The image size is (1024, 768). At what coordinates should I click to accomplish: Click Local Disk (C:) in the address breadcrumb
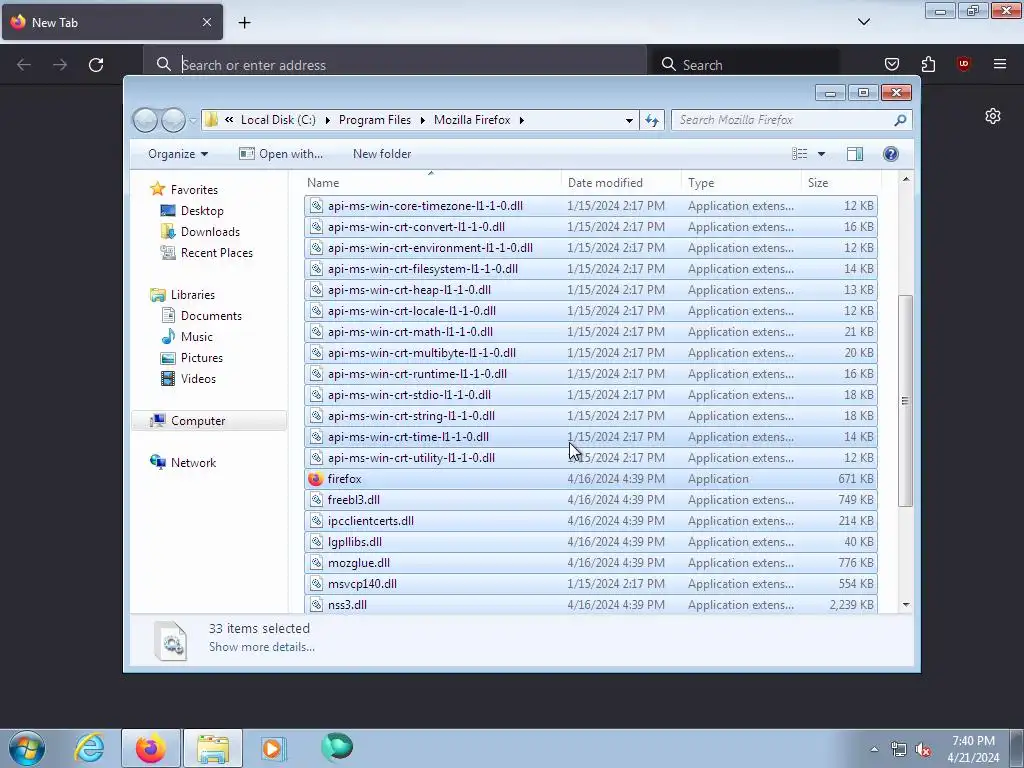278,120
